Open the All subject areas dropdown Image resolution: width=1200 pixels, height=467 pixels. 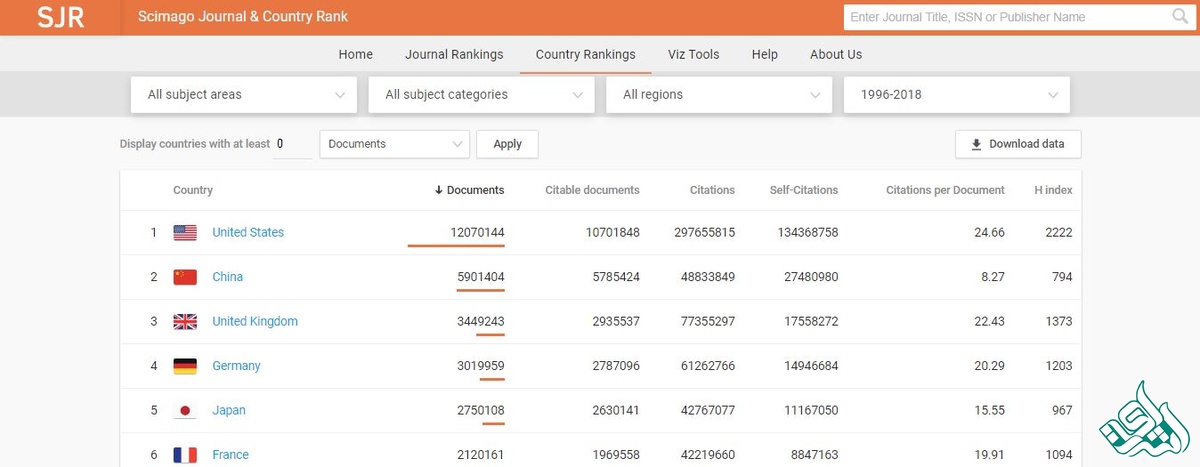pos(244,95)
